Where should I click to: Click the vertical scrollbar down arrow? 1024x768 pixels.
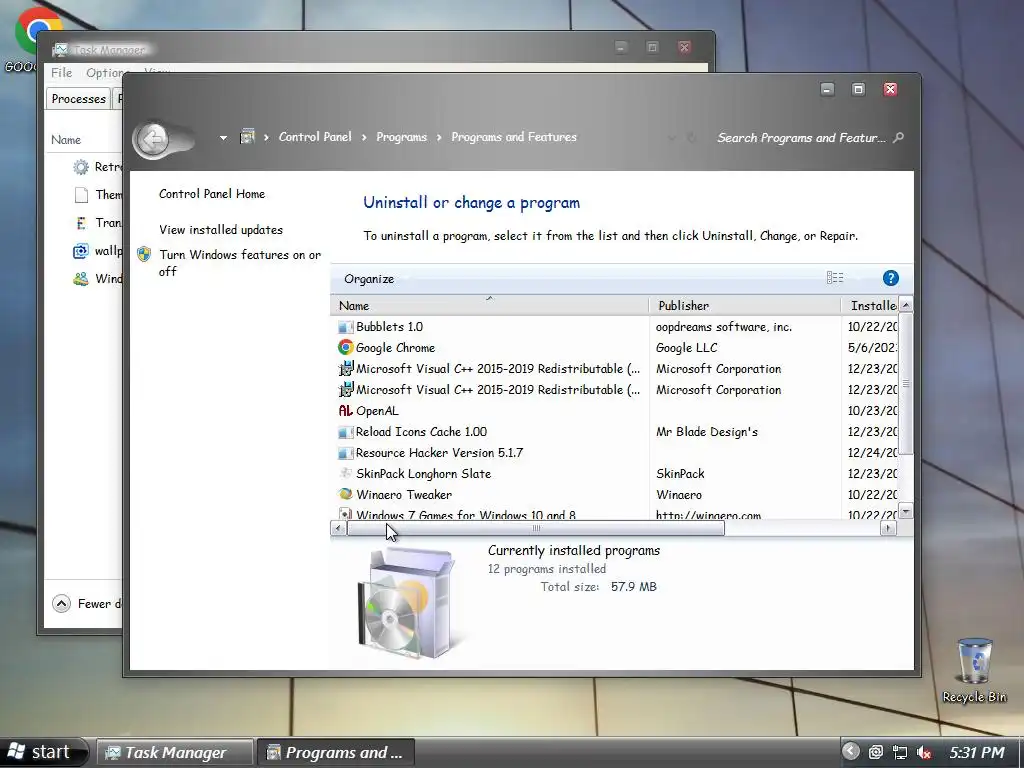click(x=906, y=511)
